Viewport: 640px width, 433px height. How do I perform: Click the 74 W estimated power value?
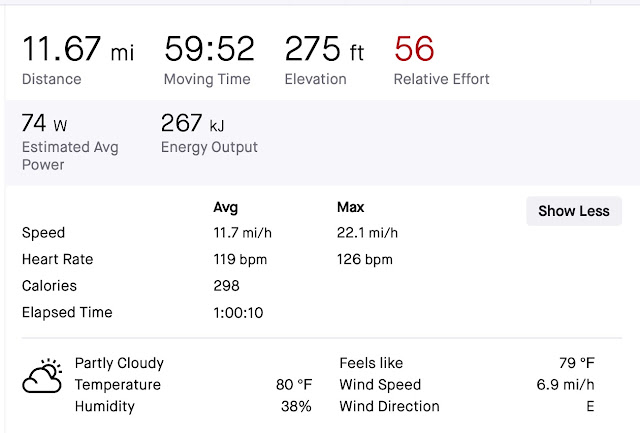tap(44, 123)
